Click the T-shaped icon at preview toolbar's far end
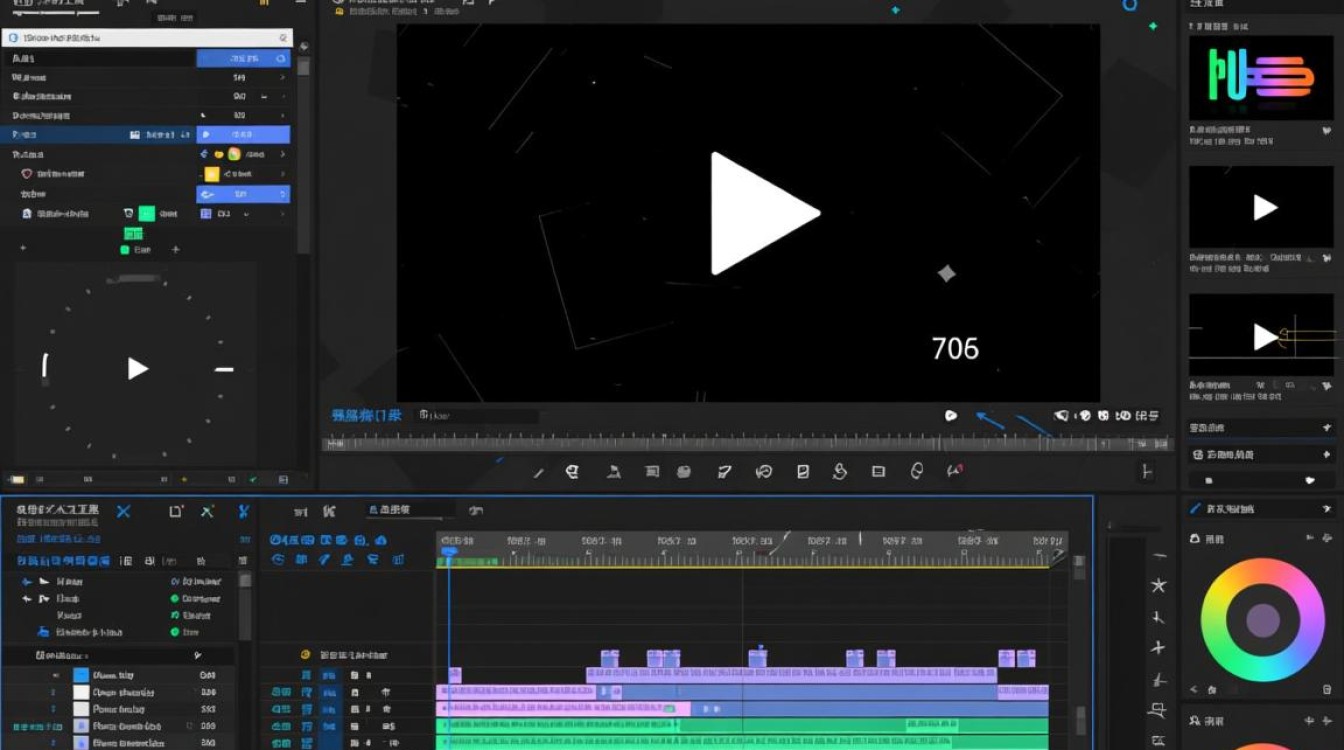This screenshot has height=750, width=1344. click(1147, 471)
